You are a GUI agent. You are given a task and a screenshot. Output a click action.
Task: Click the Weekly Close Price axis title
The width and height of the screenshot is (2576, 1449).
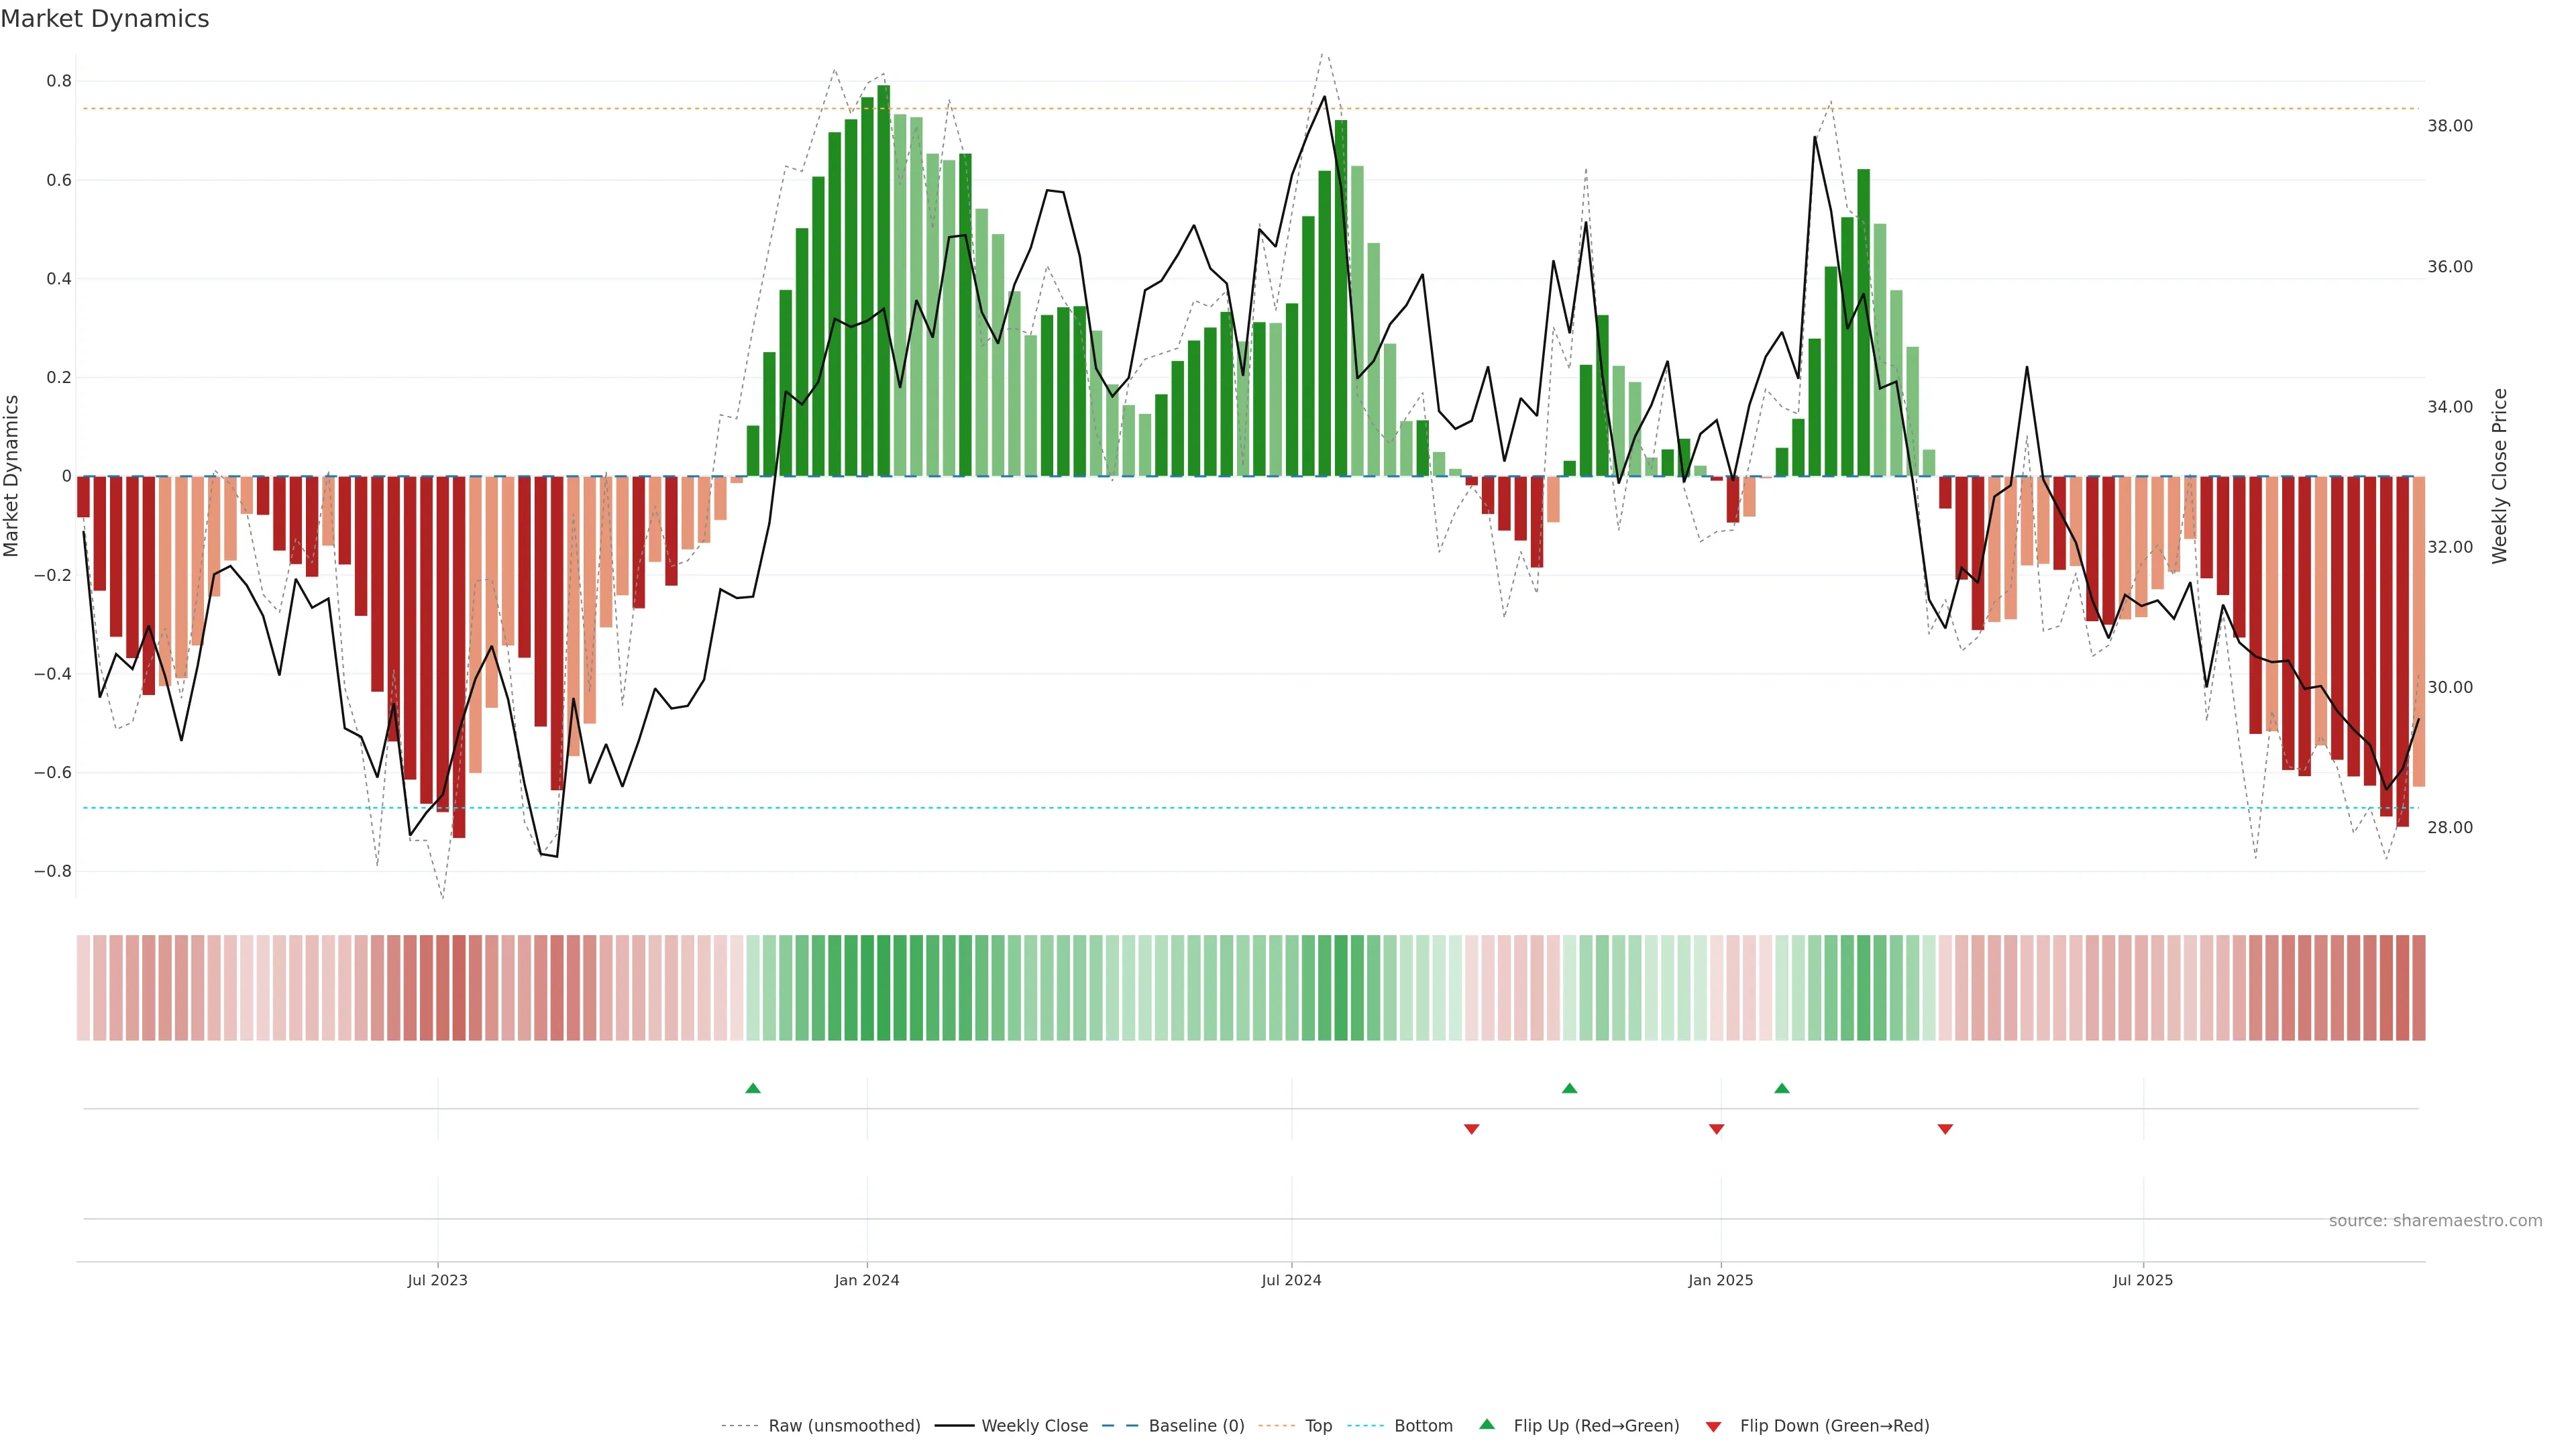pos(2500,476)
